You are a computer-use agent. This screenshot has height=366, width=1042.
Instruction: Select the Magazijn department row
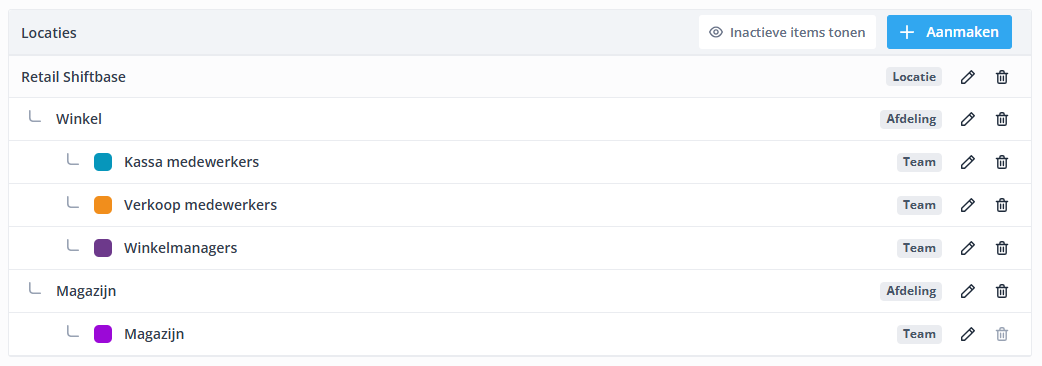pyautogui.click(x=520, y=291)
